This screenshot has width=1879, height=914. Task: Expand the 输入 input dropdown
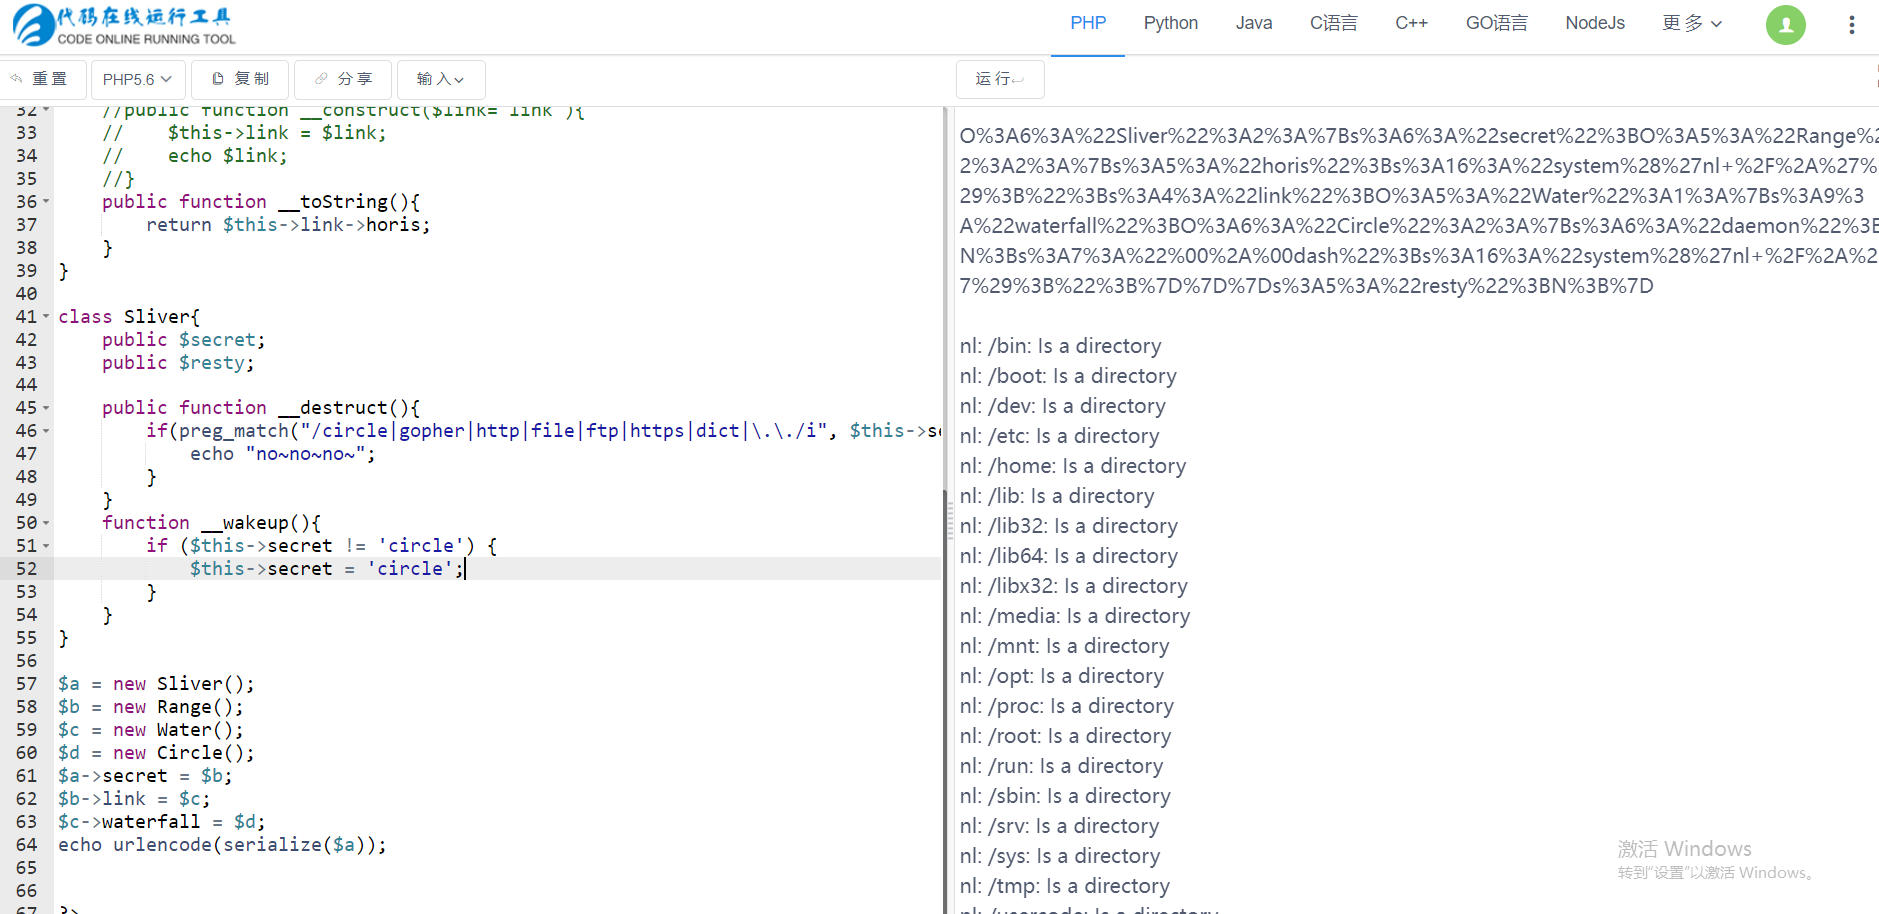[x=441, y=79]
